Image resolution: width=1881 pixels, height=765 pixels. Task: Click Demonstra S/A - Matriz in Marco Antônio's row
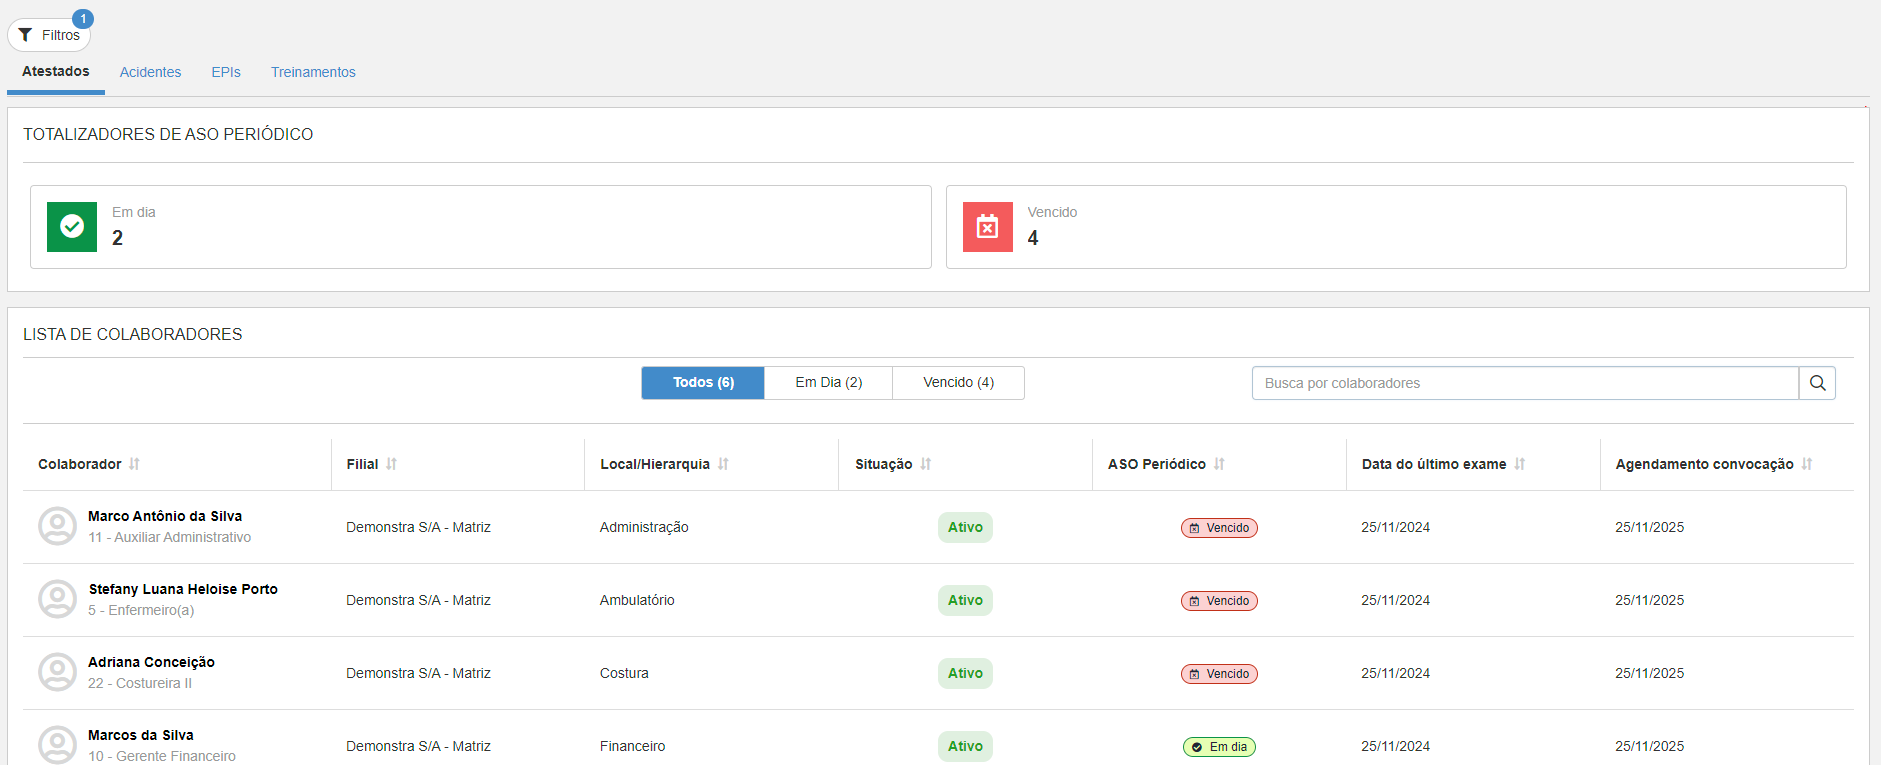click(418, 527)
